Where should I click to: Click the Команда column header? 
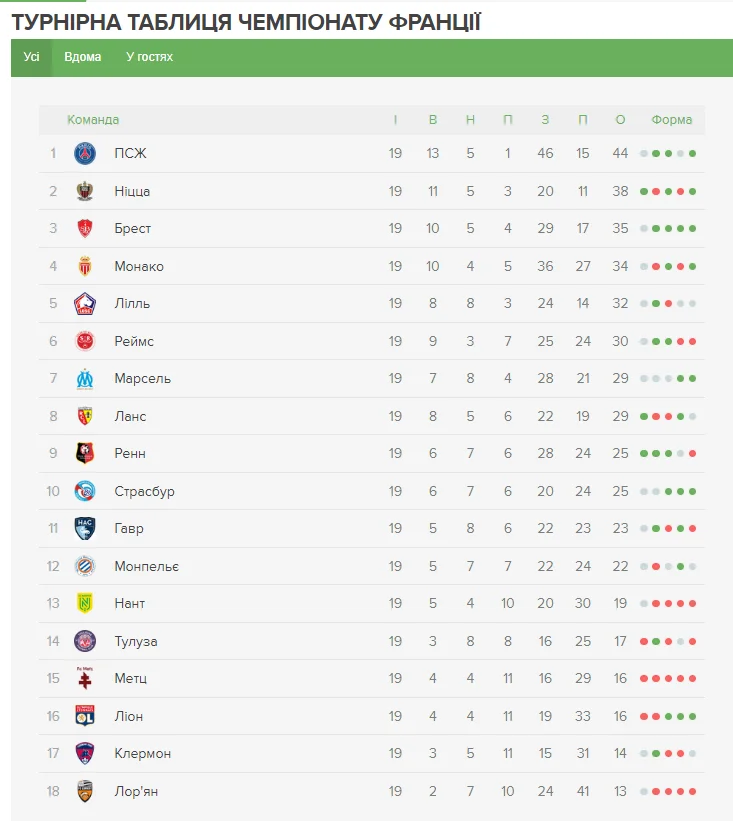pyautogui.click(x=93, y=120)
